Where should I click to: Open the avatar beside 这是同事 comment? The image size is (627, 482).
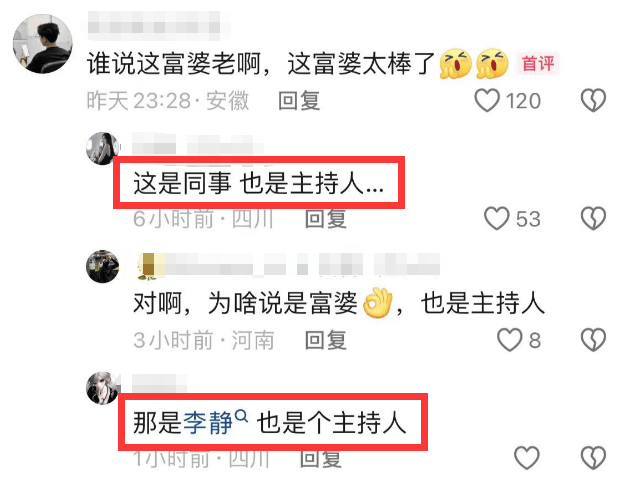pos(103,148)
